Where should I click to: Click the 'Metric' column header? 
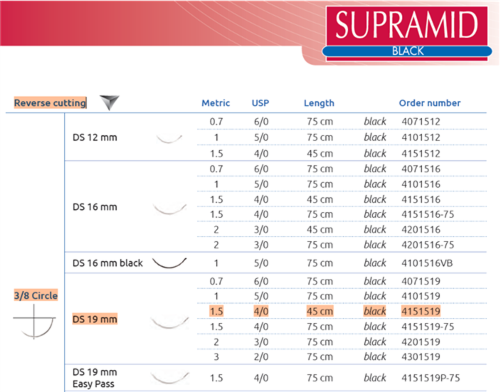pos(216,103)
